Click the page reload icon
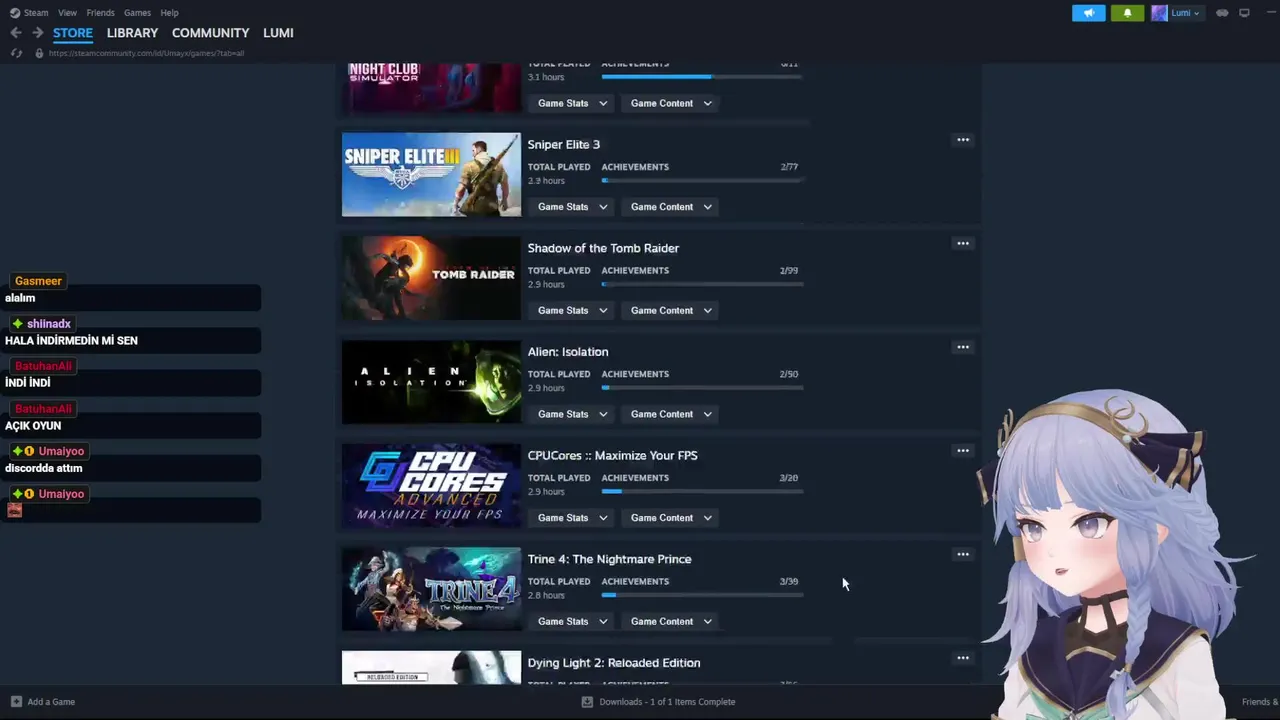1280x720 pixels. pos(16,53)
